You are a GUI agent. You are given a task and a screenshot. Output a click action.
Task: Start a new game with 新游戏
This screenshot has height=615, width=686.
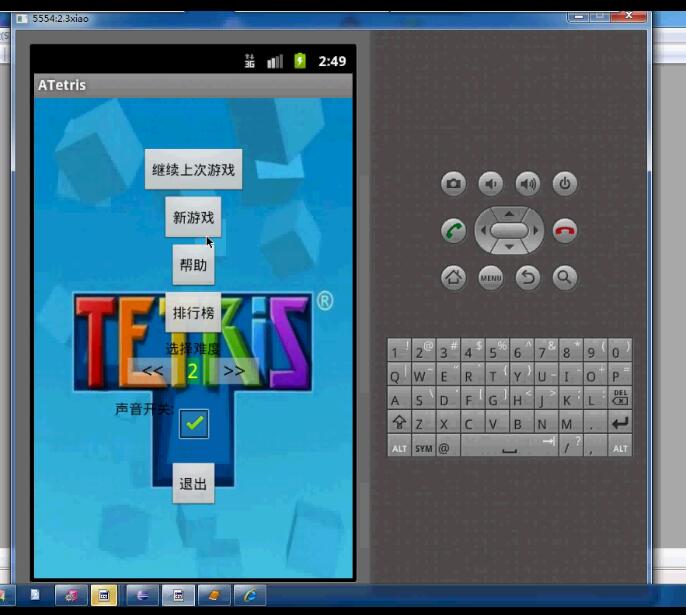193,217
